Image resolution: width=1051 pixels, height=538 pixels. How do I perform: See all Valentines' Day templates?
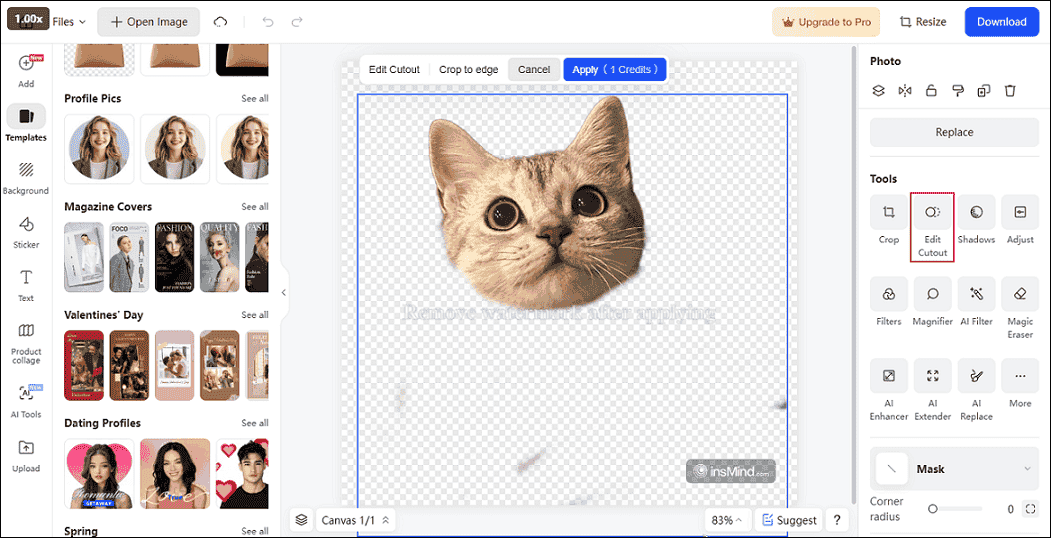pos(255,315)
